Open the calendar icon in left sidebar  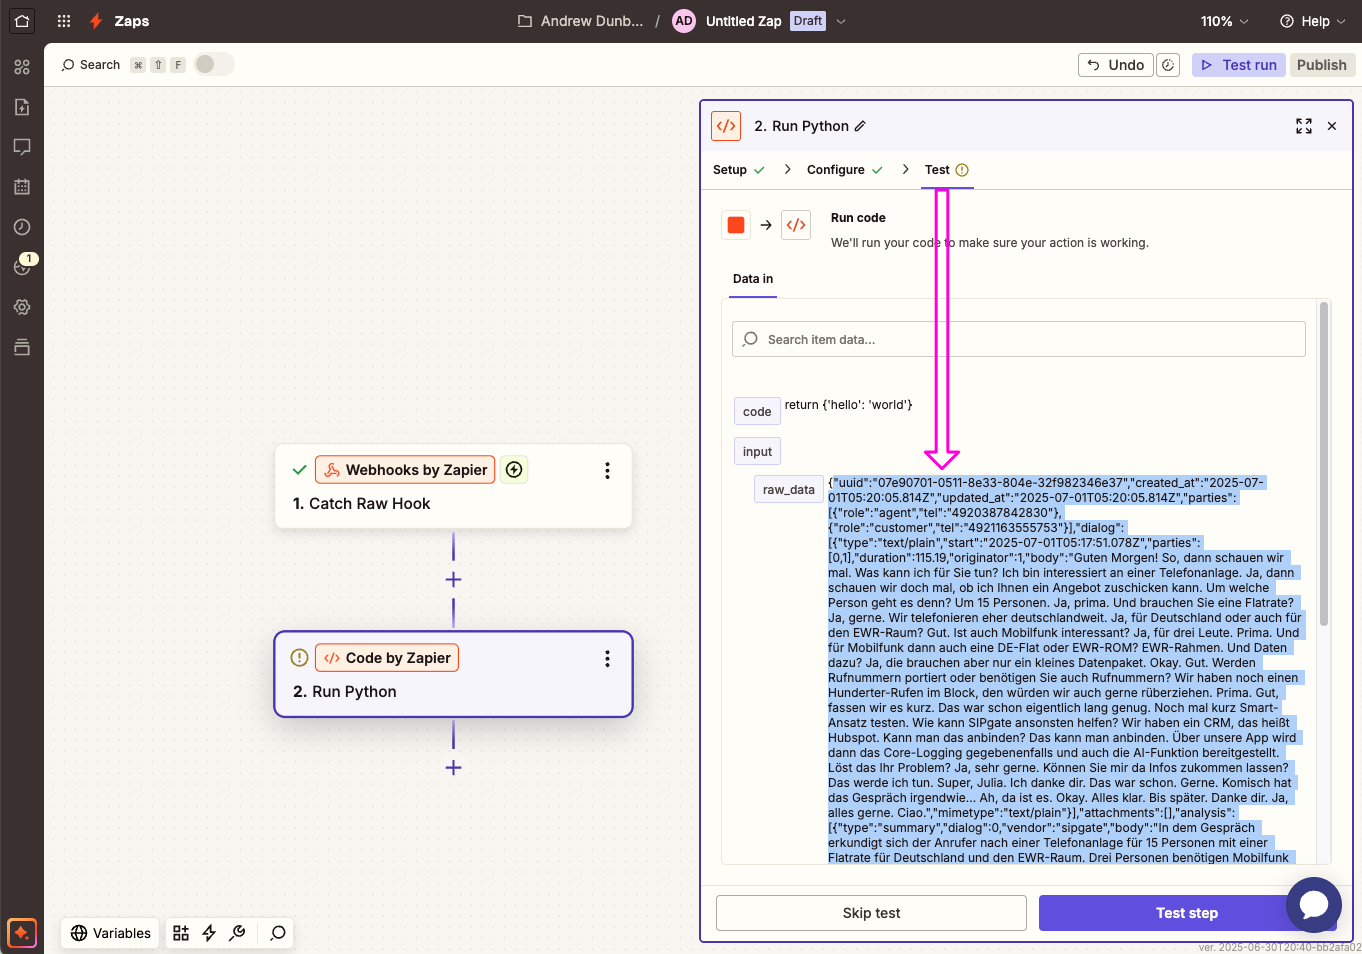tap(22, 187)
